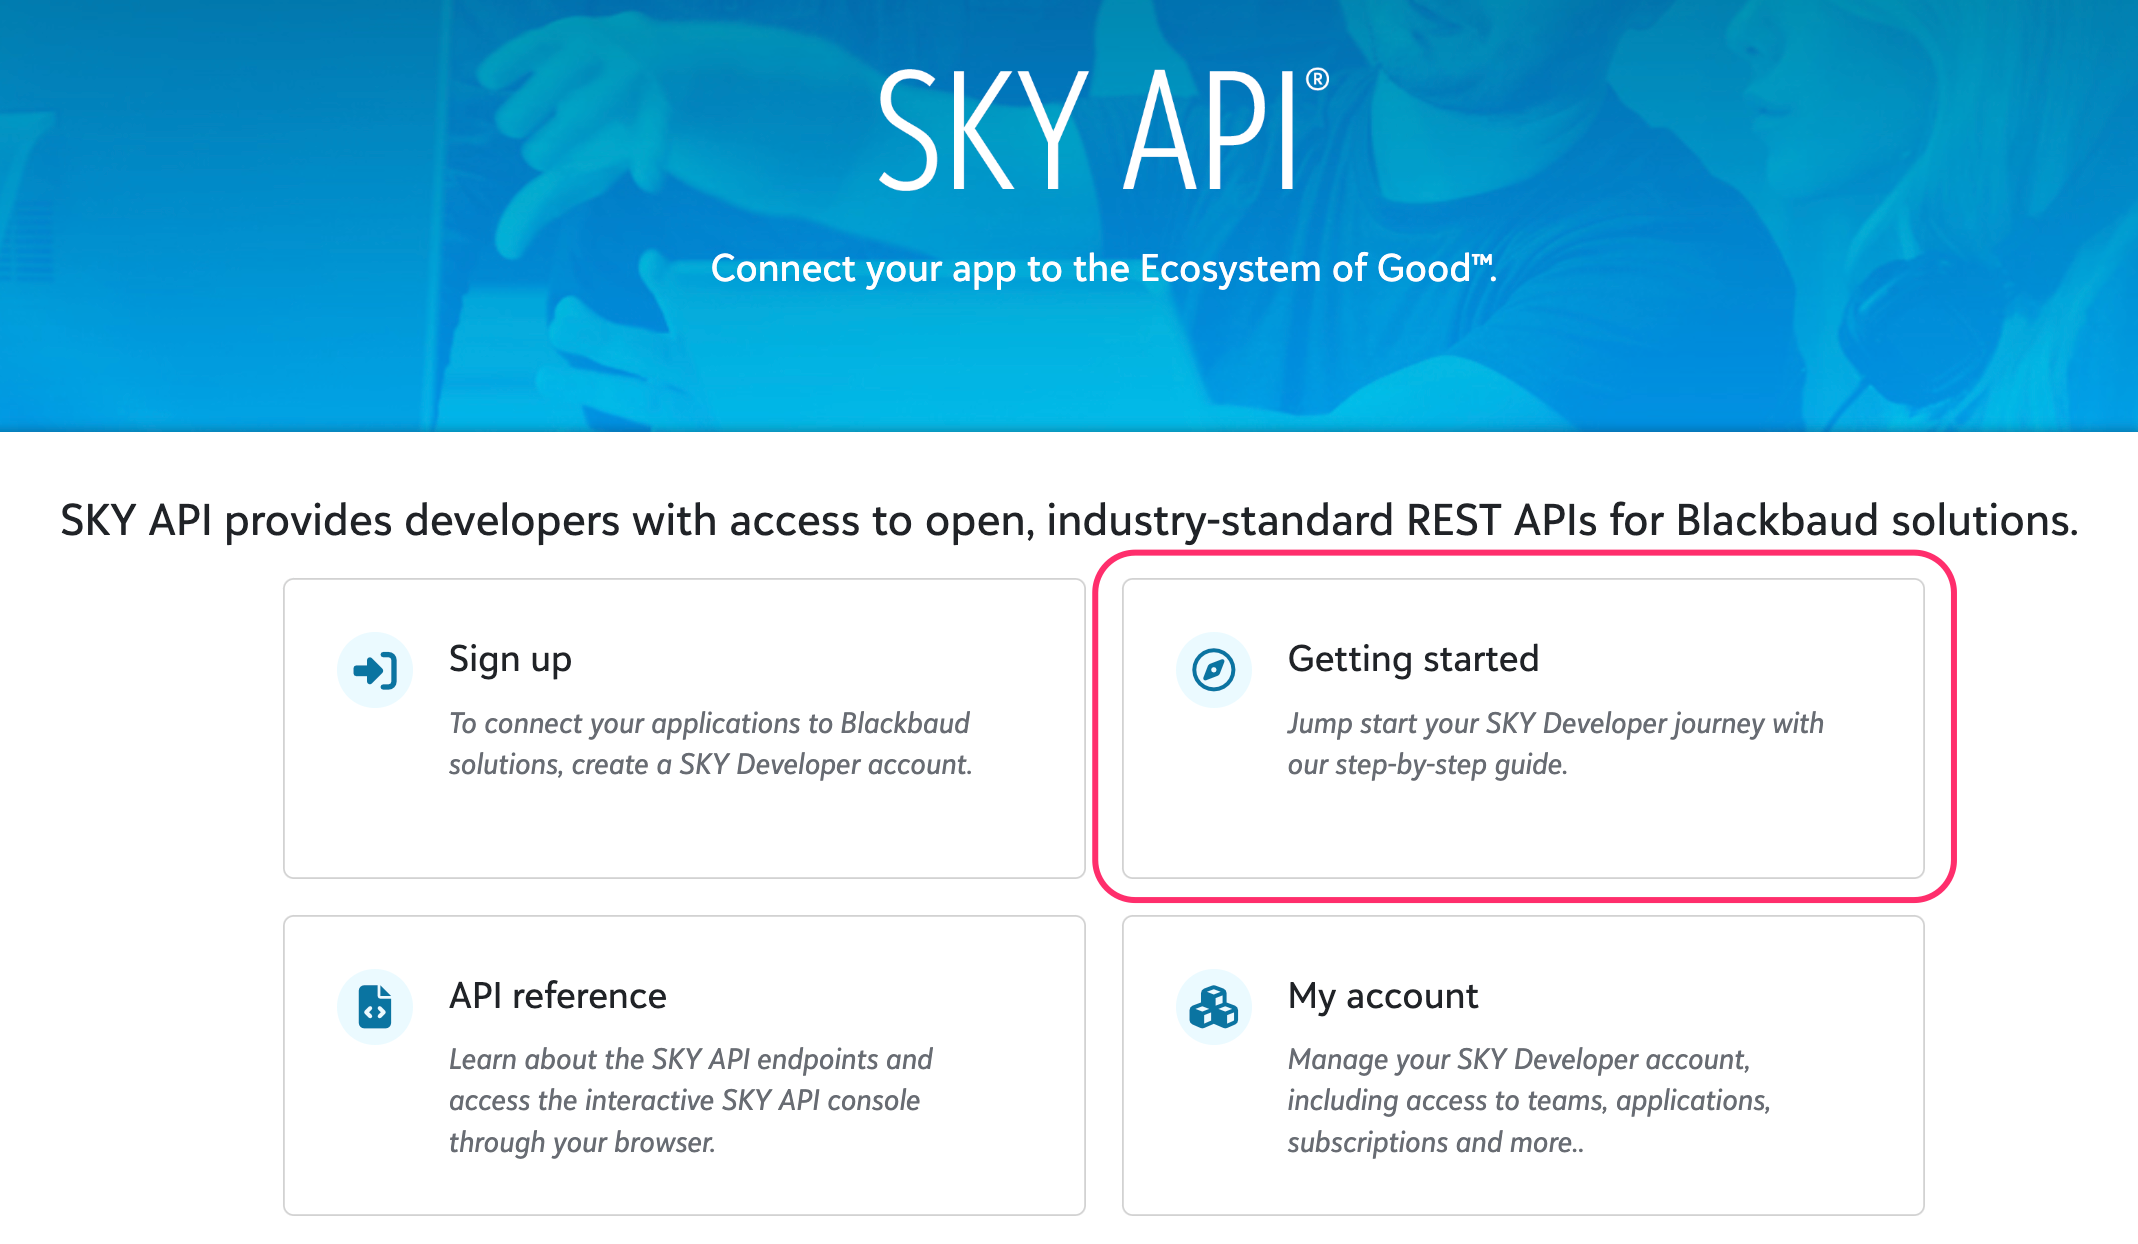Viewport: 2138px width, 1244px height.
Task: Select the My account card
Action: tap(1523, 1066)
